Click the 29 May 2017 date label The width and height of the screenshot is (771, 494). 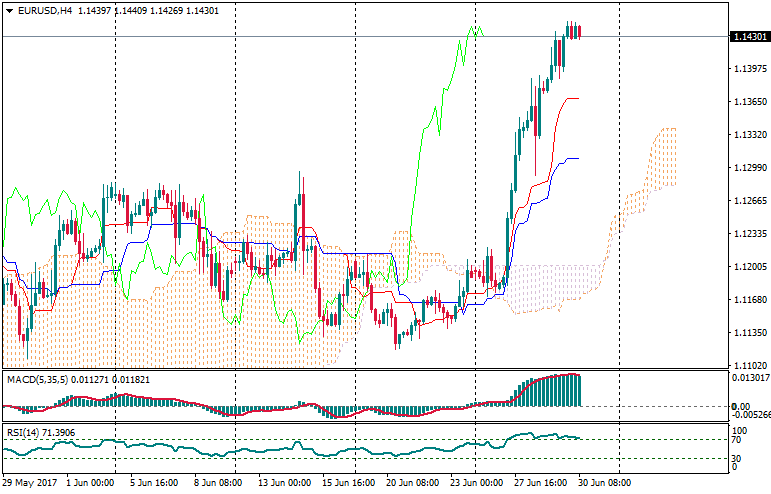pyautogui.click(x=30, y=481)
